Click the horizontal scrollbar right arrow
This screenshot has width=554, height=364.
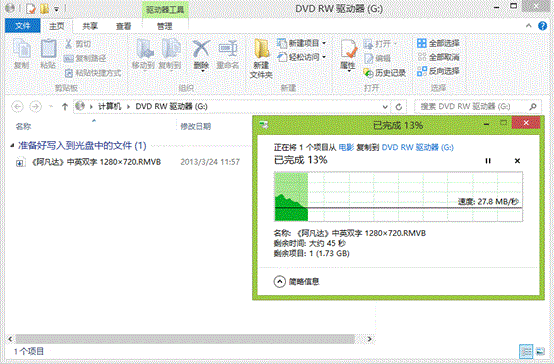pos(370,339)
